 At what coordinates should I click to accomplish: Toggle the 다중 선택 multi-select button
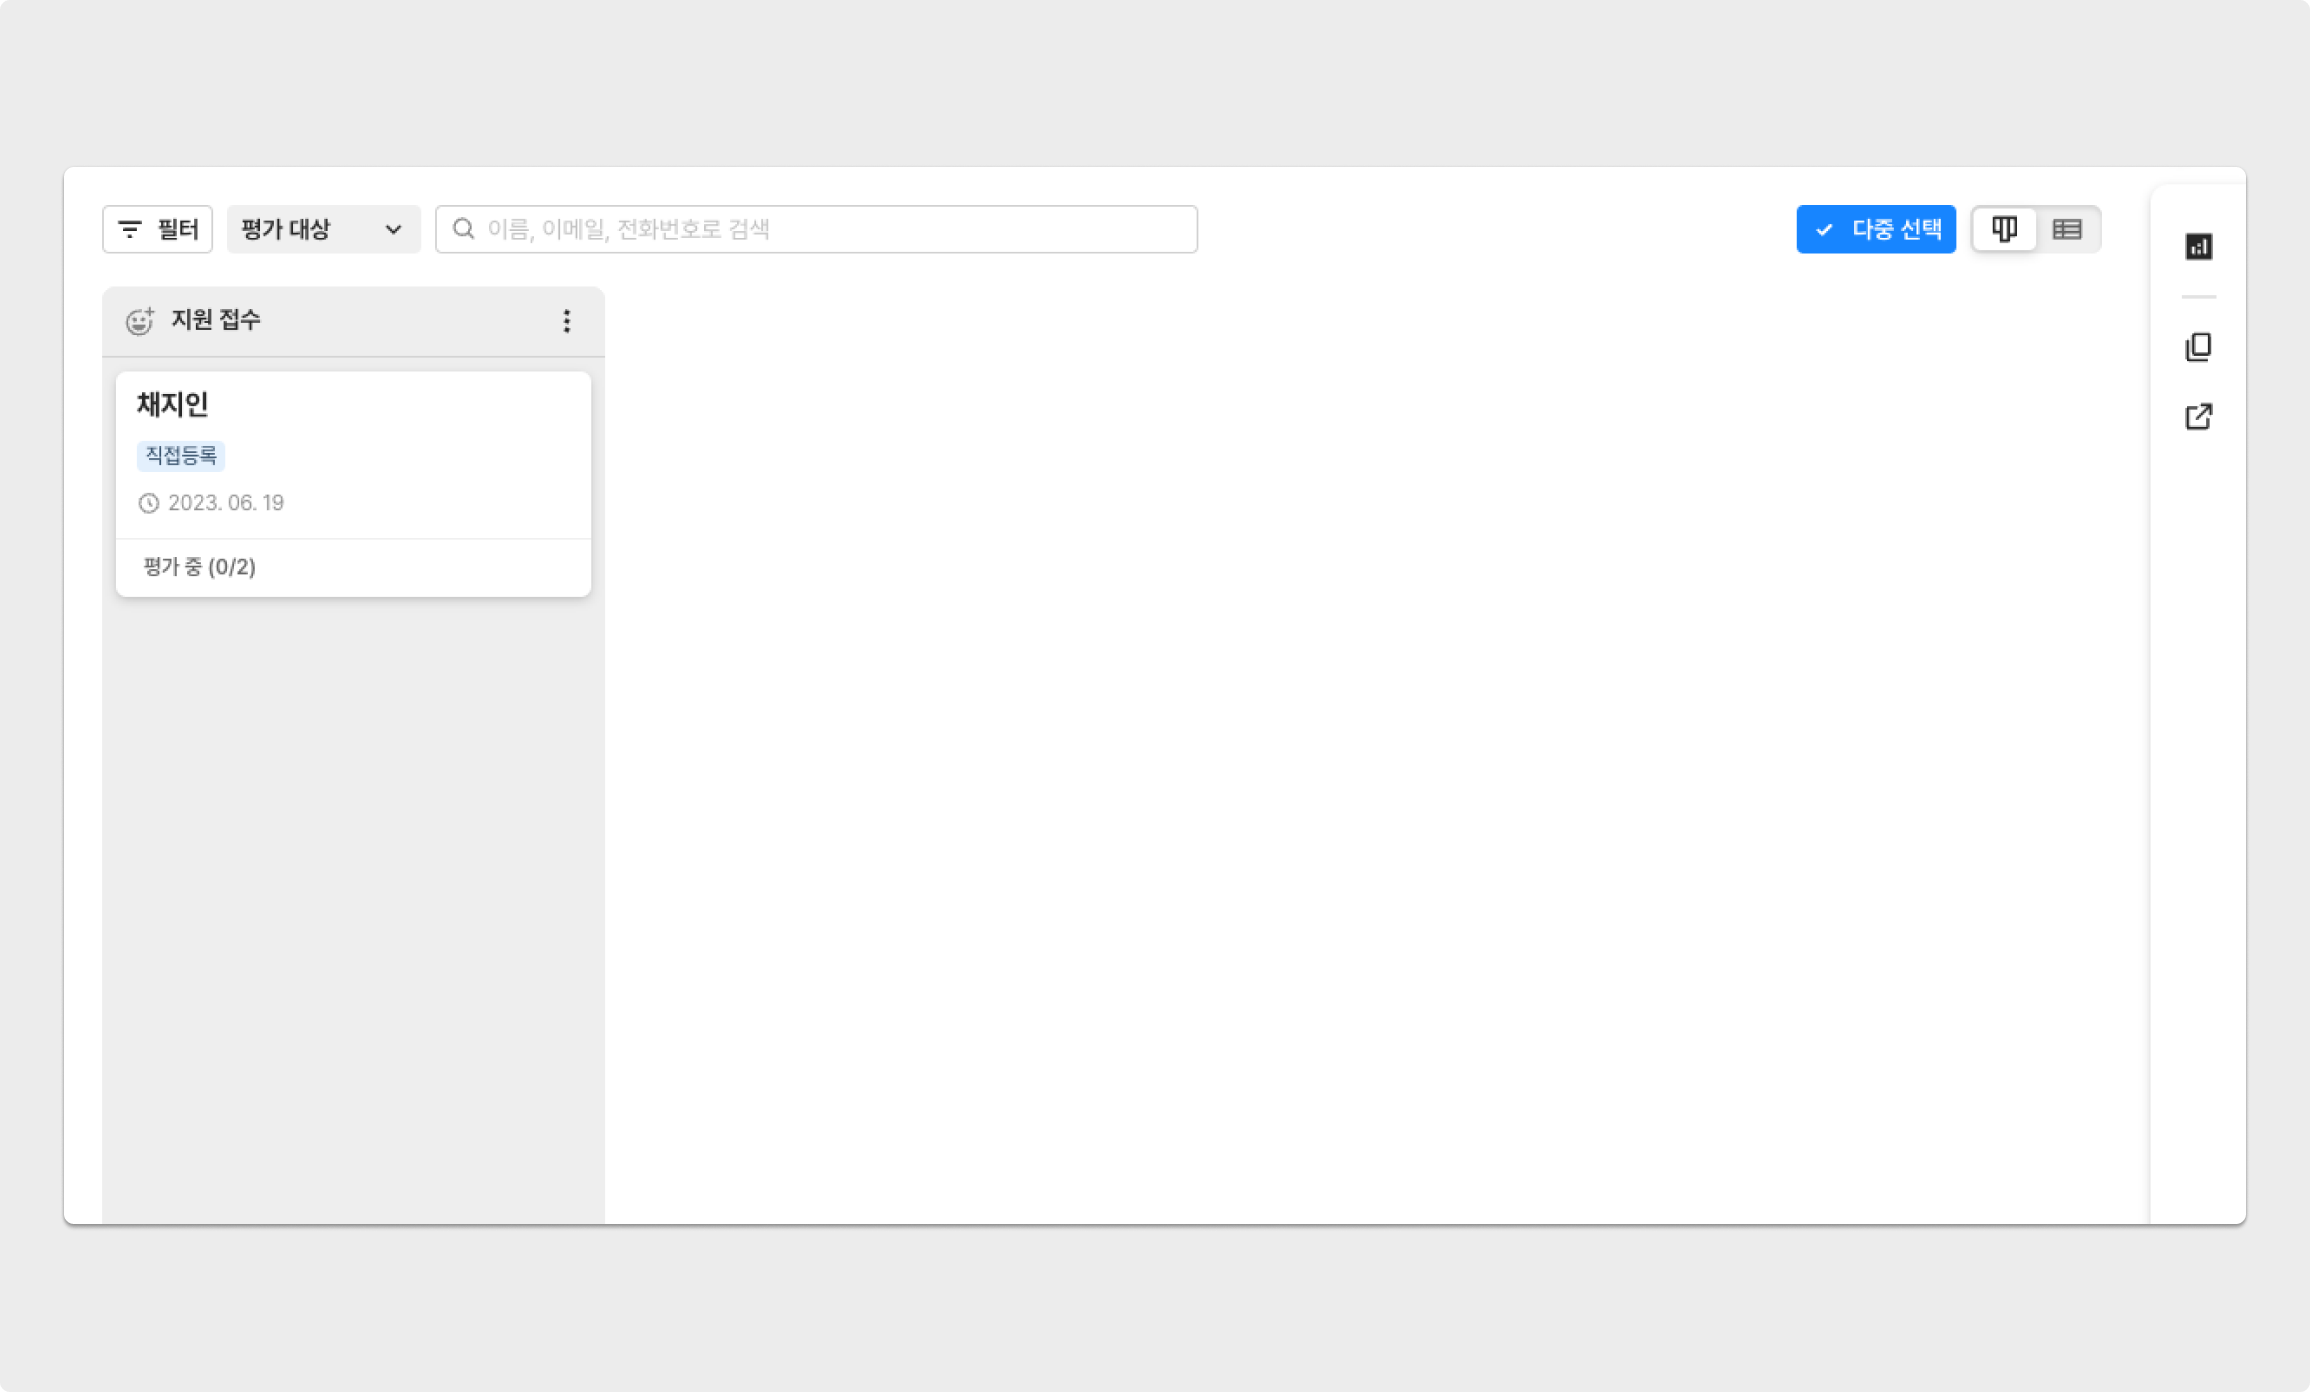click(x=1876, y=229)
